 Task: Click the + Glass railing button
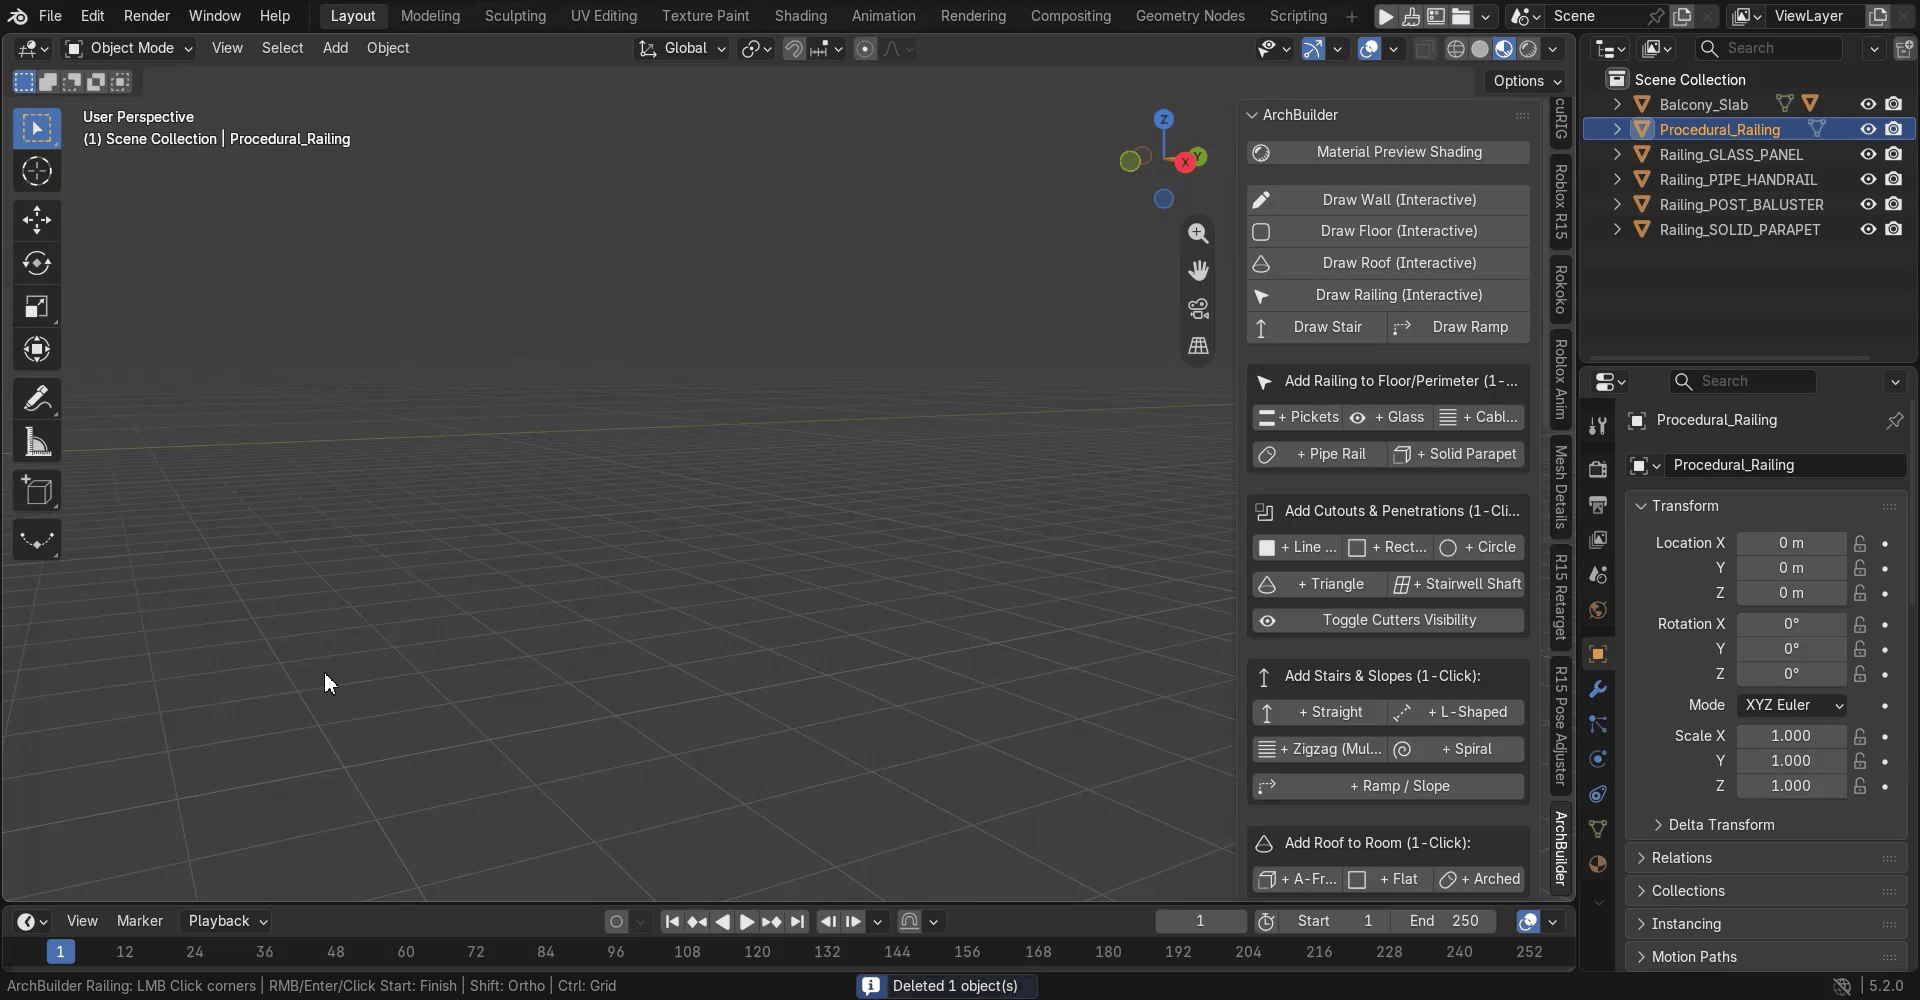coord(1387,417)
